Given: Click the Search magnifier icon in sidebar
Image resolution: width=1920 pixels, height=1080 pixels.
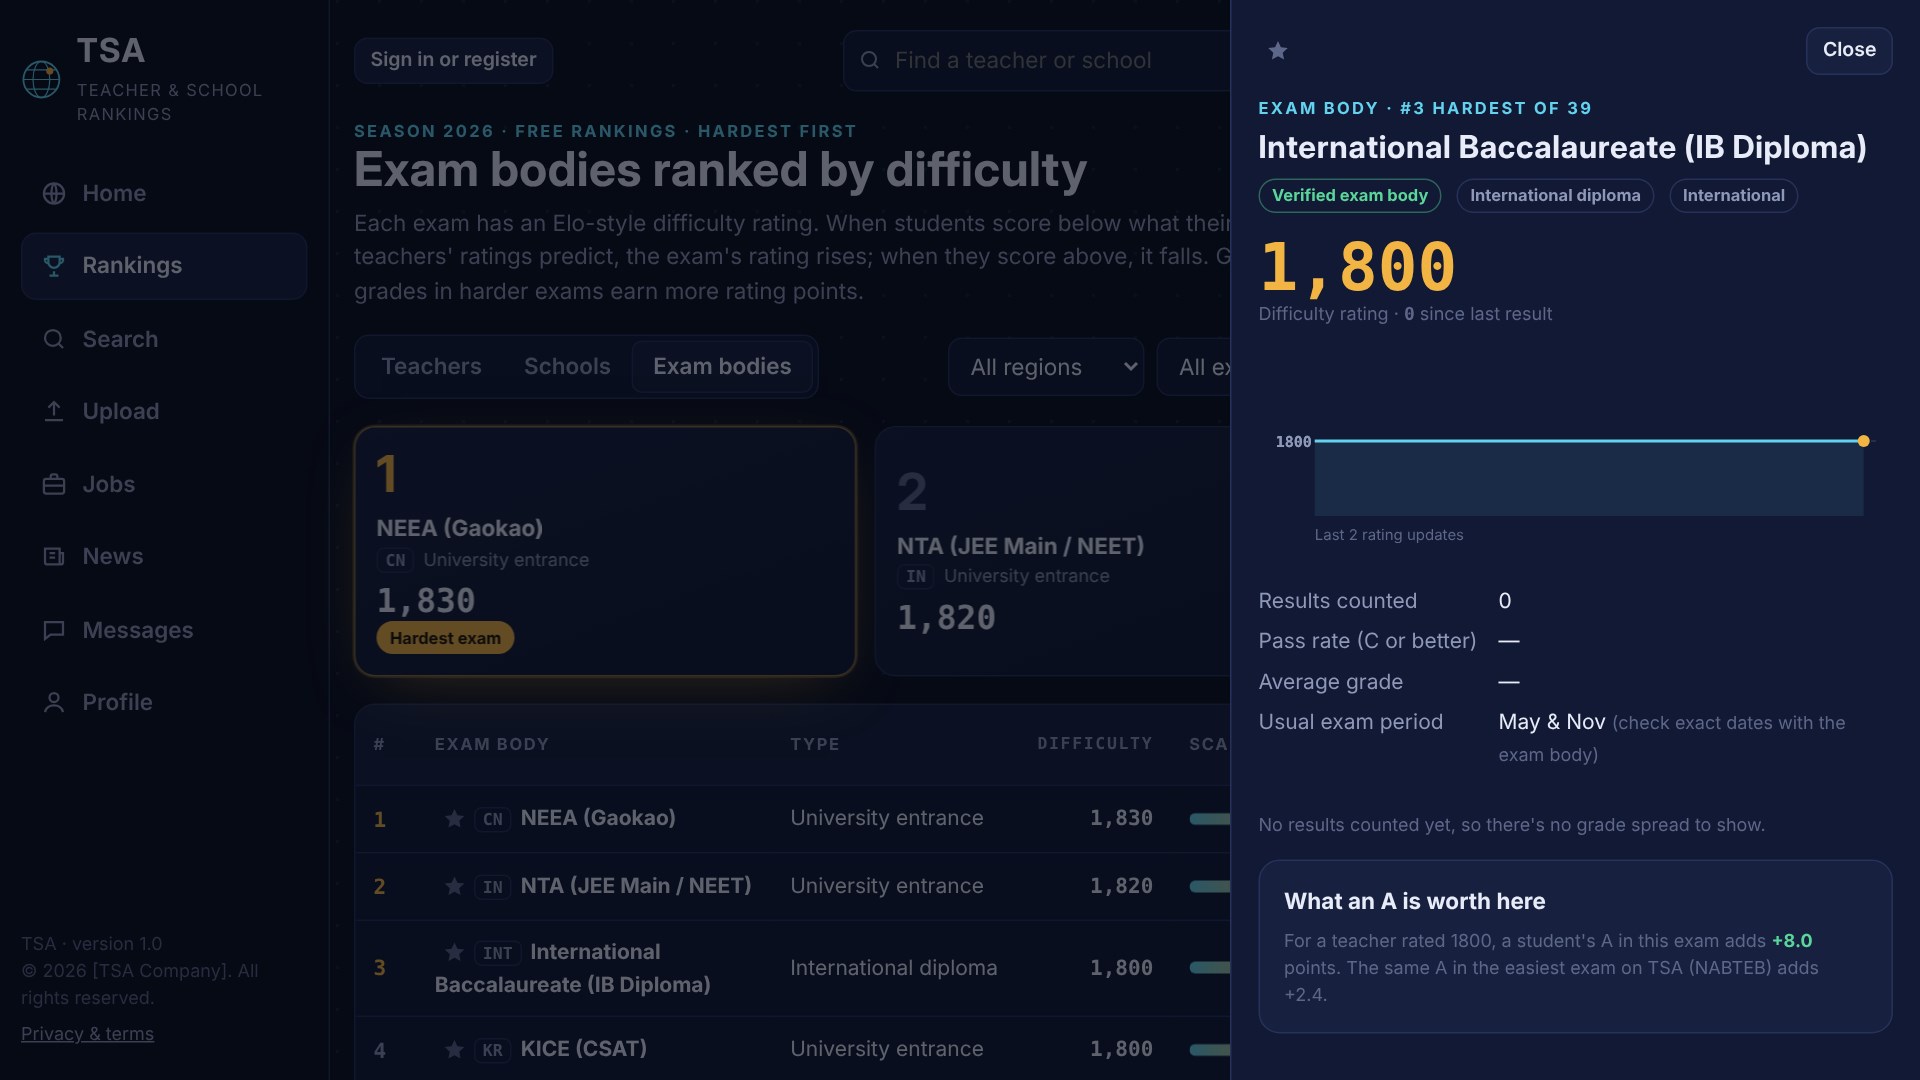Looking at the screenshot, I should click(x=54, y=339).
